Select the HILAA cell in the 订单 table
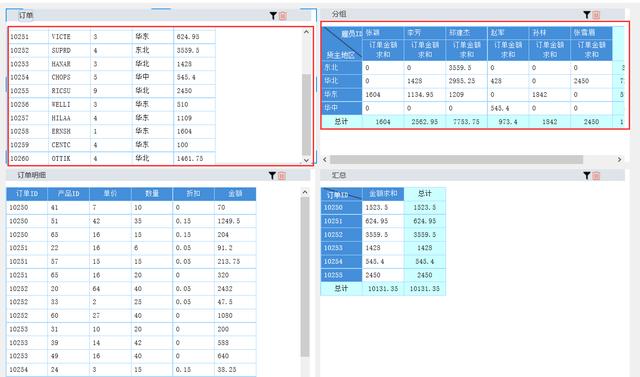The image size is (640, 377). [69, 118]
